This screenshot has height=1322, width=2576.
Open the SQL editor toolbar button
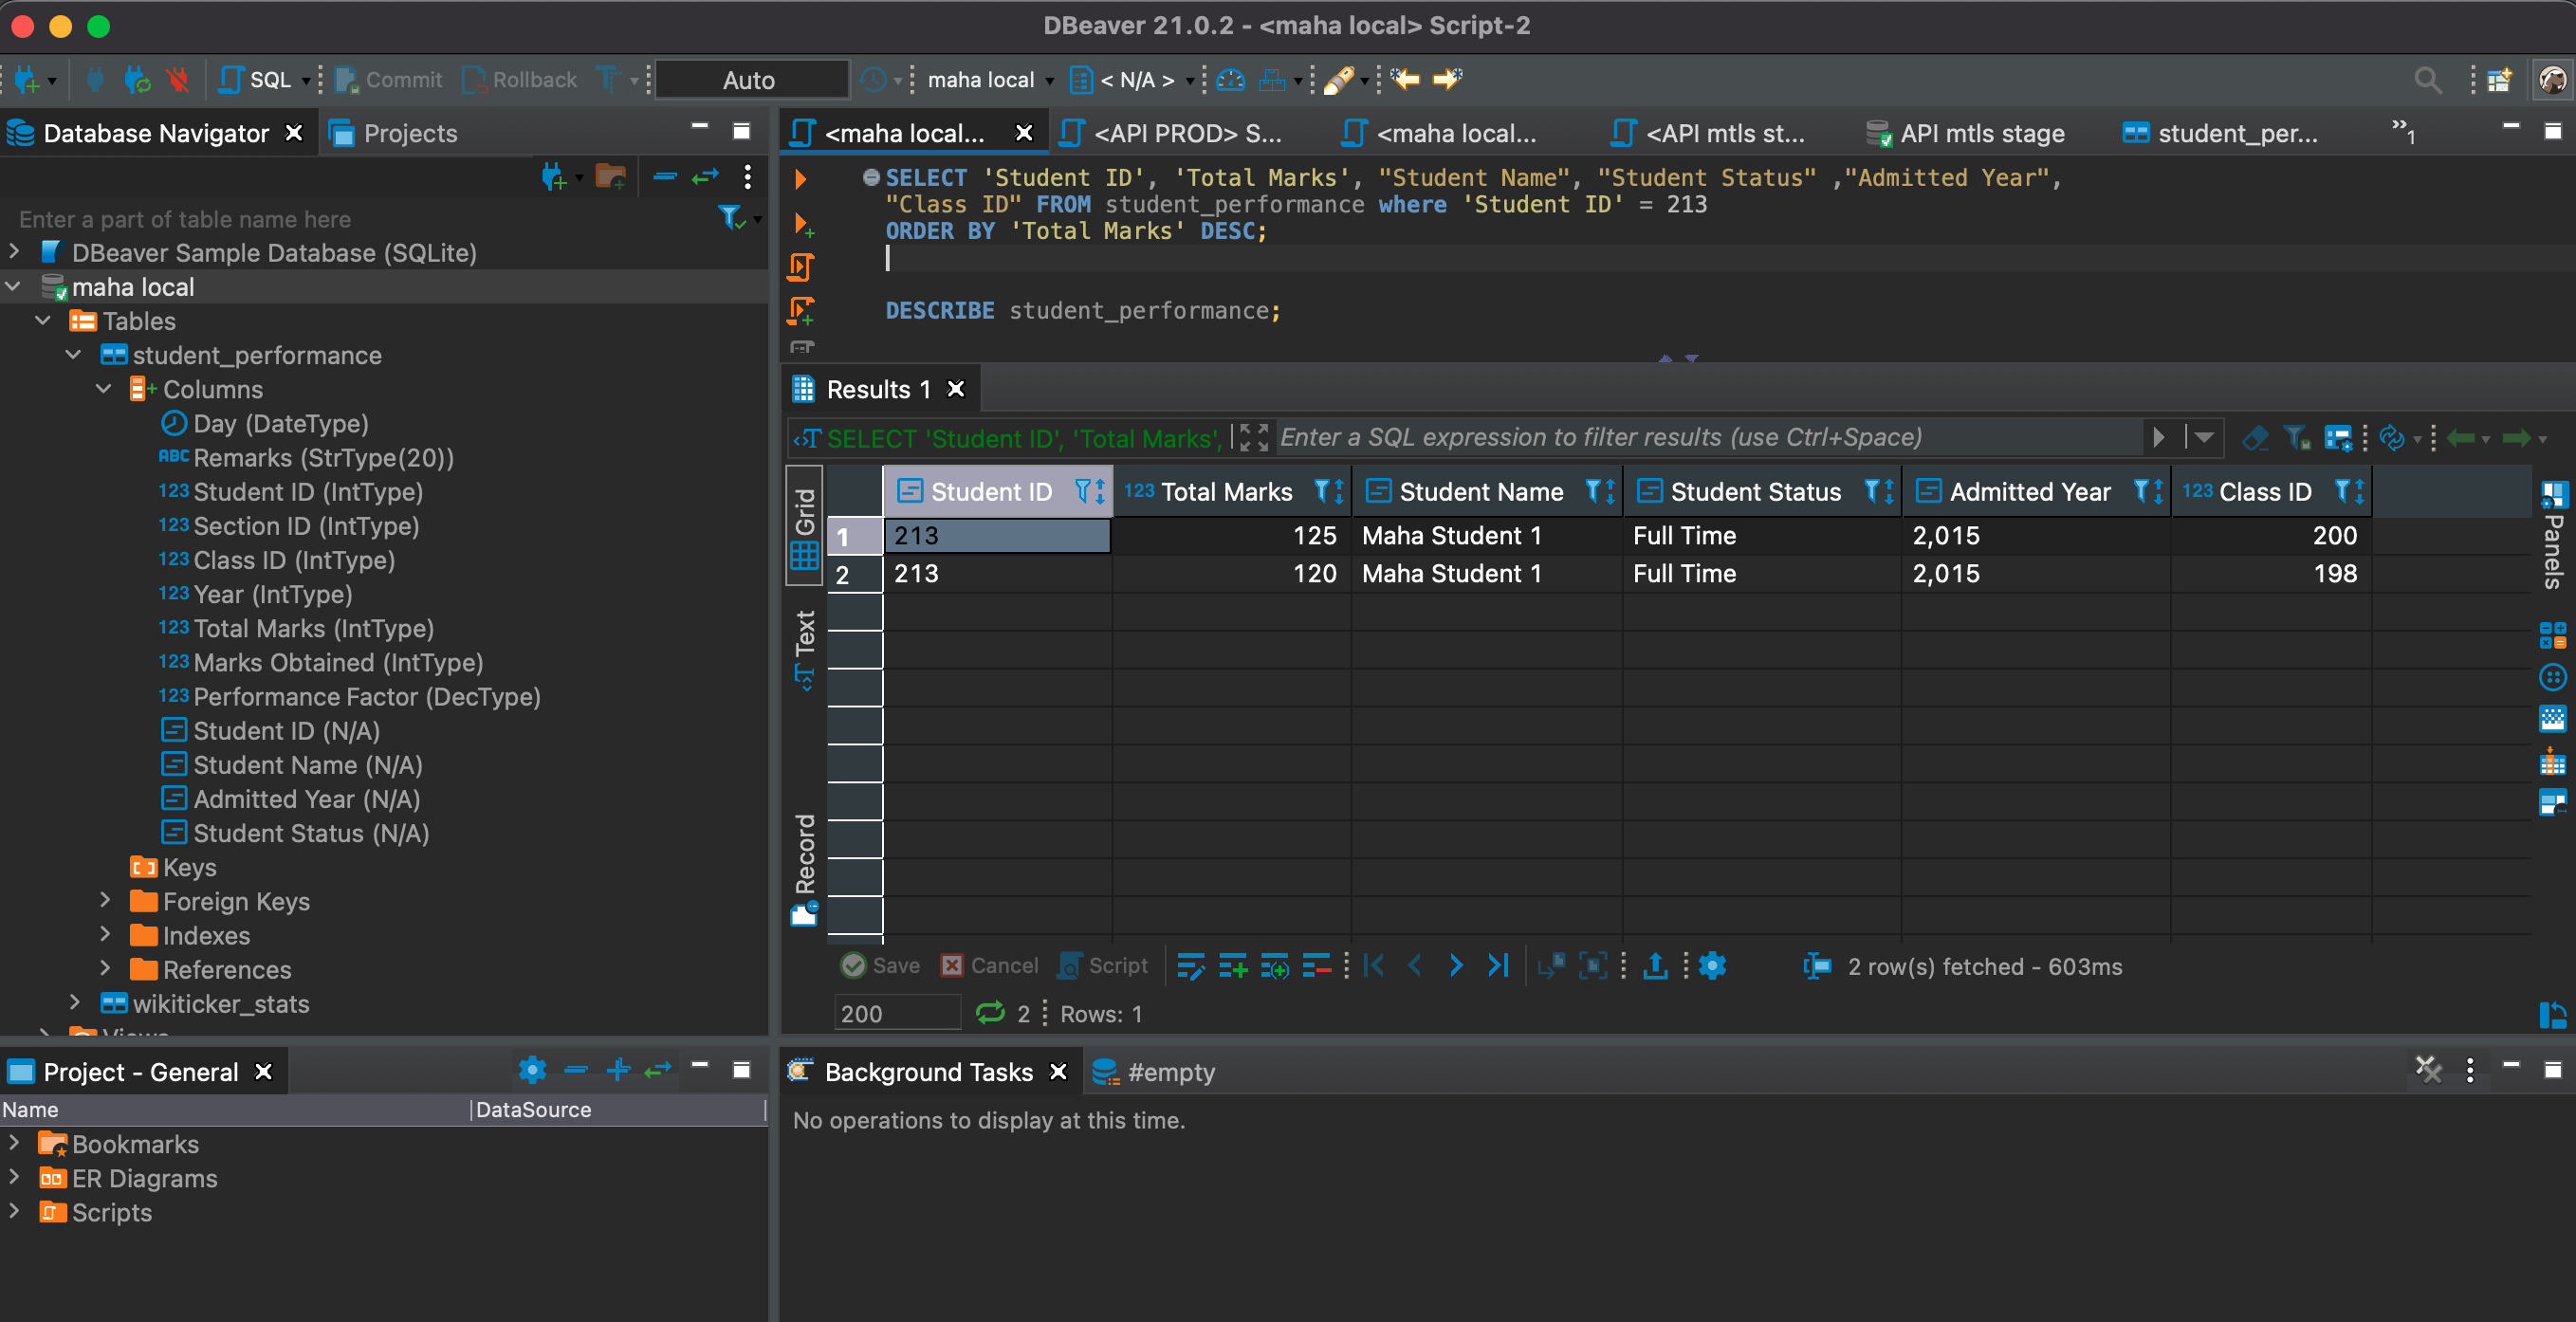(256, 80)
